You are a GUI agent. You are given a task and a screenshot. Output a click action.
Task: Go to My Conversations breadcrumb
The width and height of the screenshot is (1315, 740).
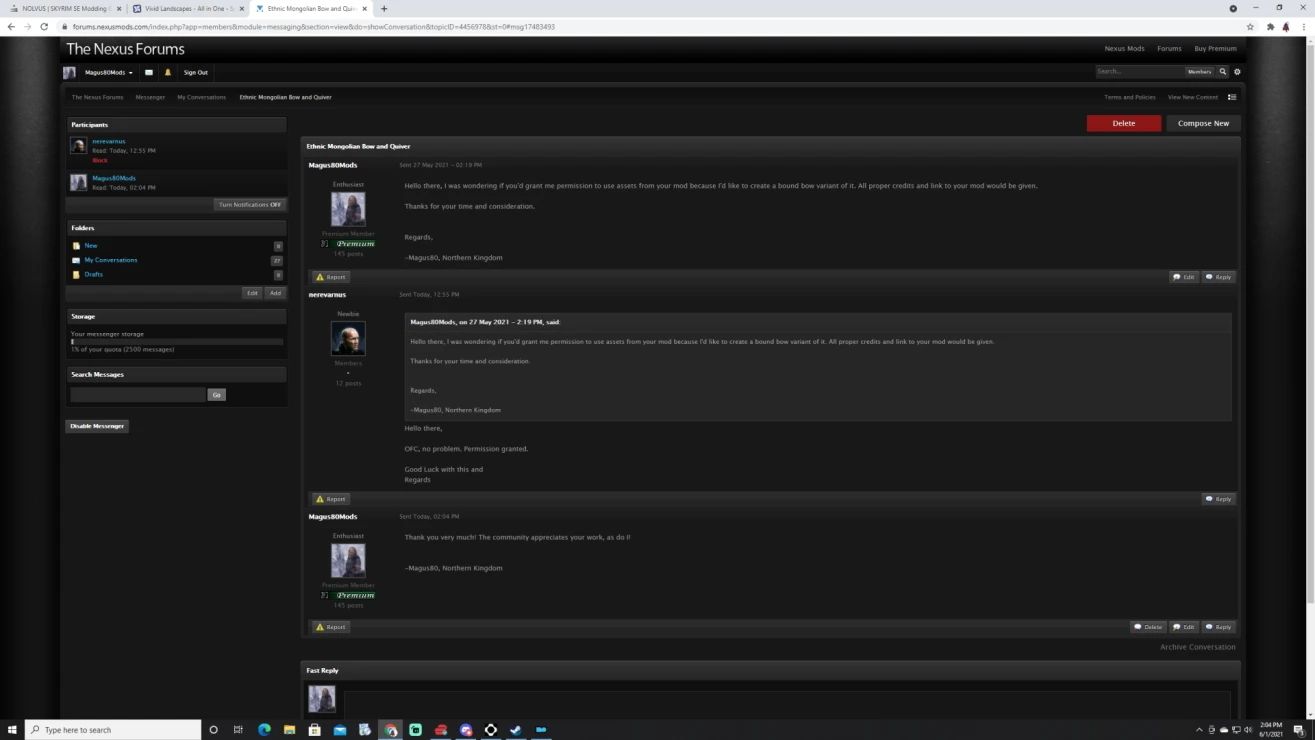pos(201,97)
